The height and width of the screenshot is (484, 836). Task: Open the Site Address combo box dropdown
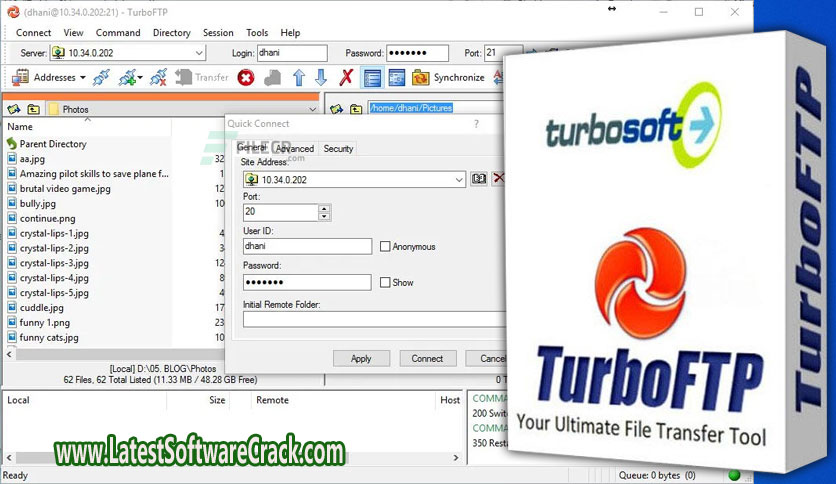(459, 180)
